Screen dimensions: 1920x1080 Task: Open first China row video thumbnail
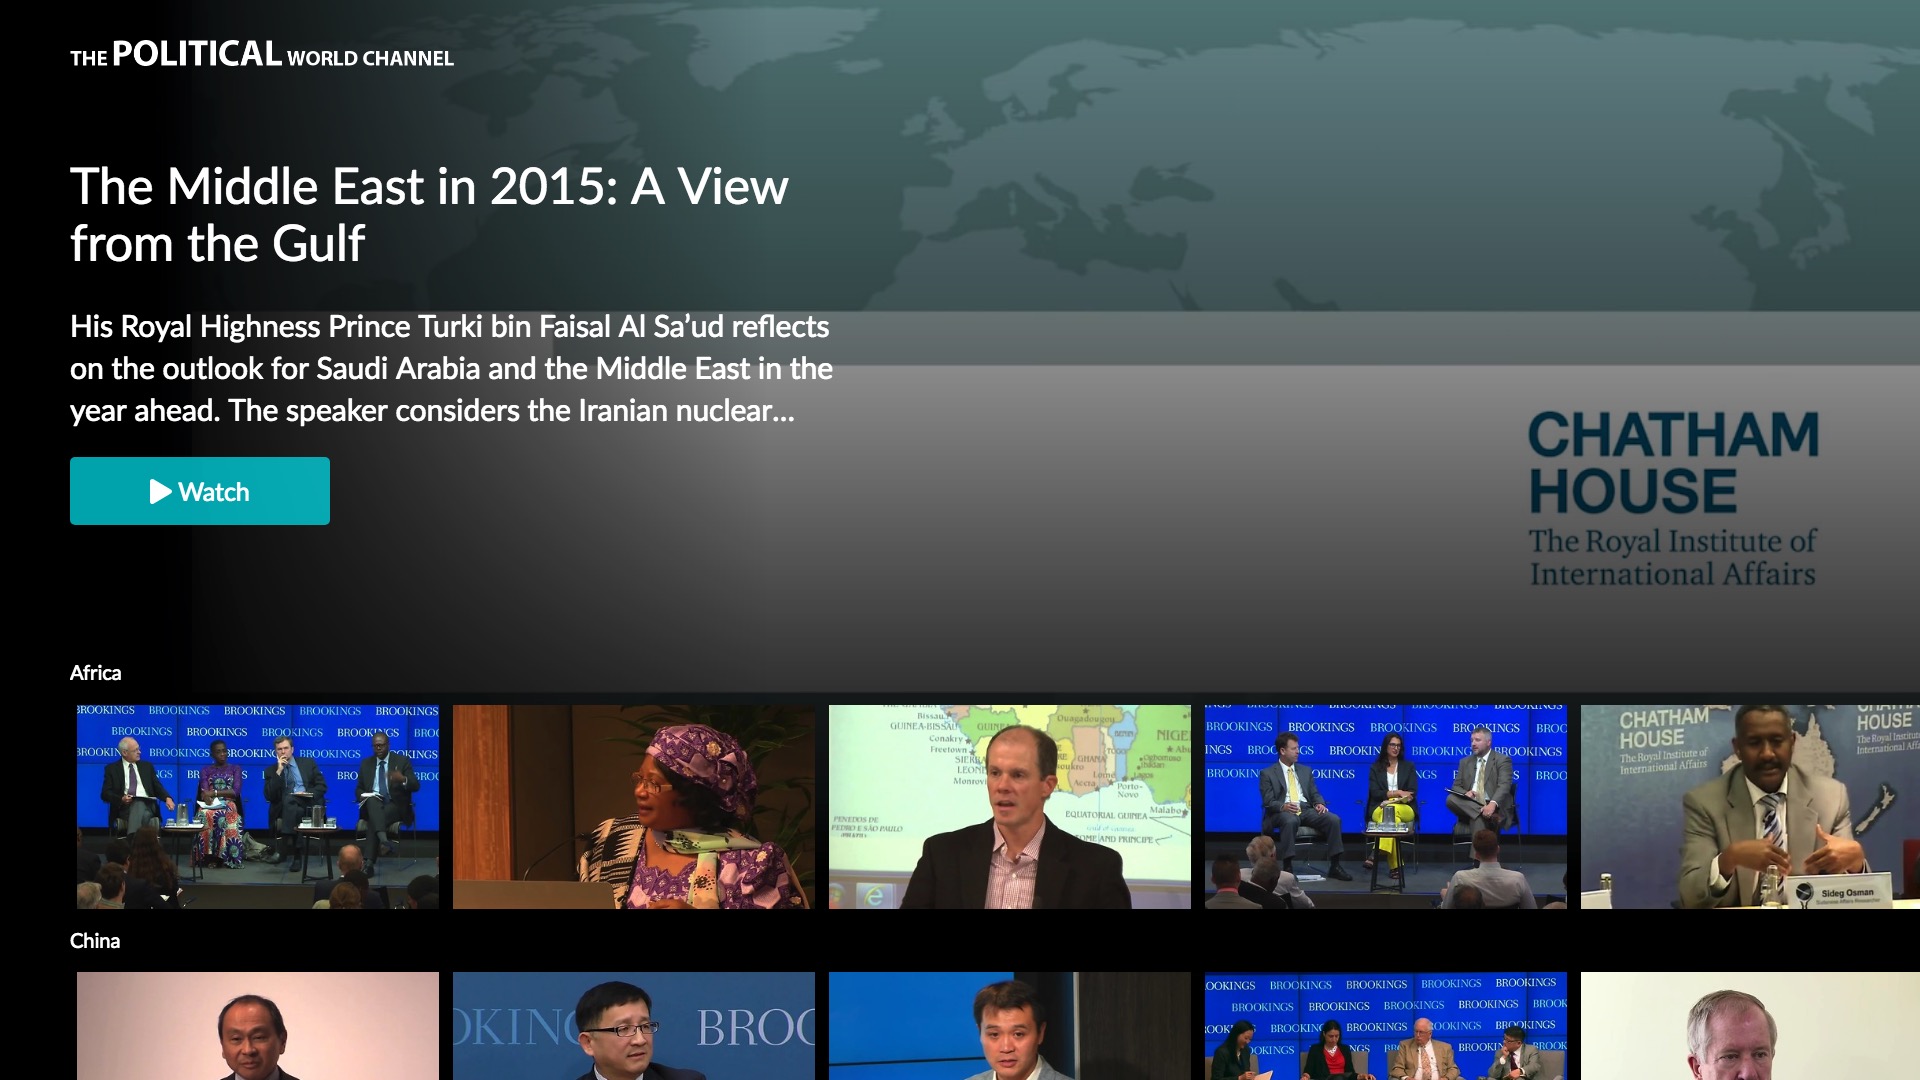(x=258, y=1026)
